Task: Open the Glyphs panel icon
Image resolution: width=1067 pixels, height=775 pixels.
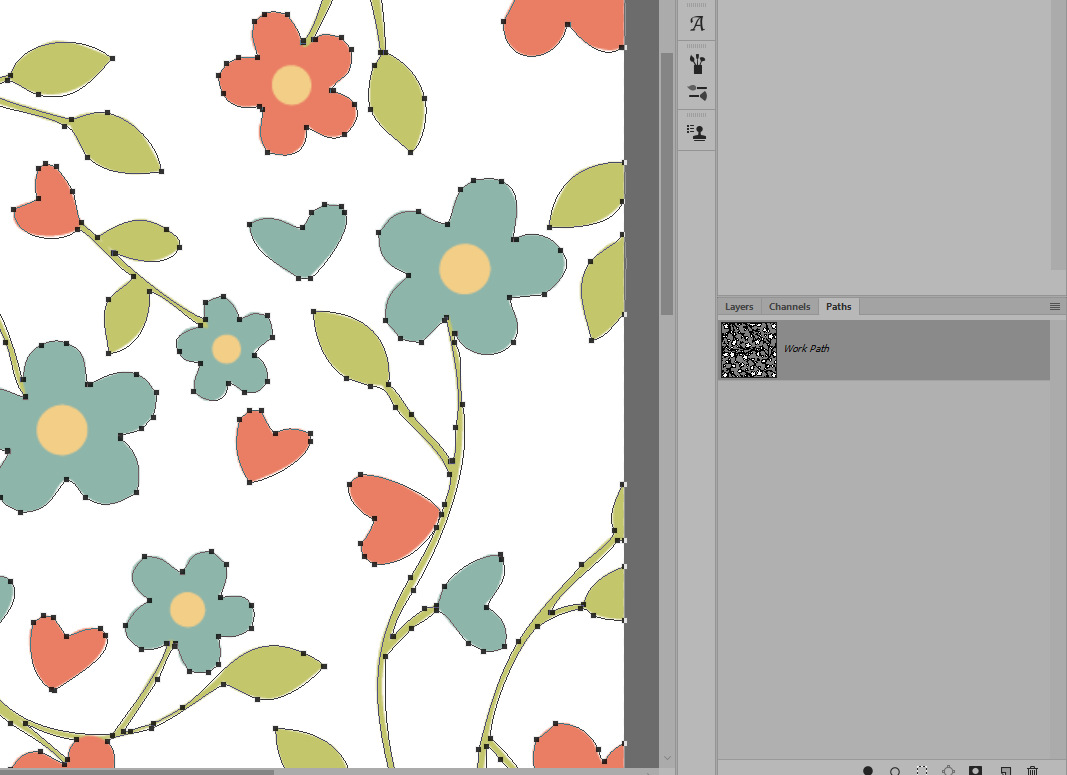Action: pyautogui.click(x=697, y=24)
